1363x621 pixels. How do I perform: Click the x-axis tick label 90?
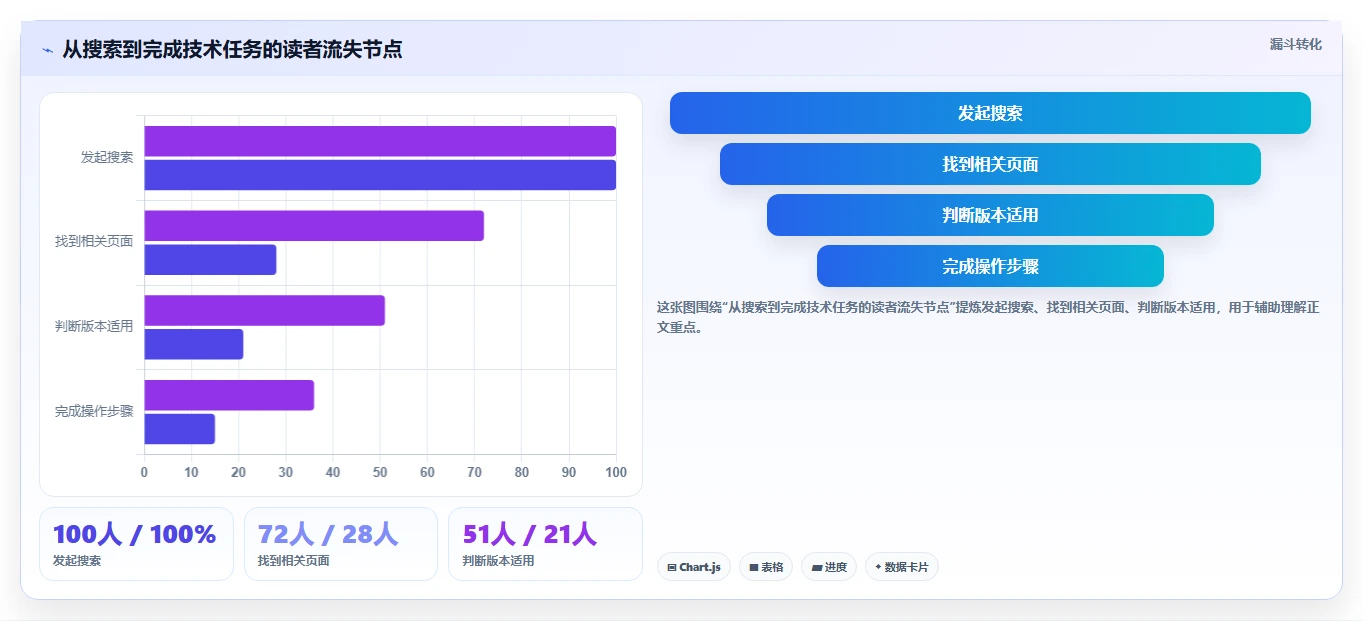(x=569, y=472)
